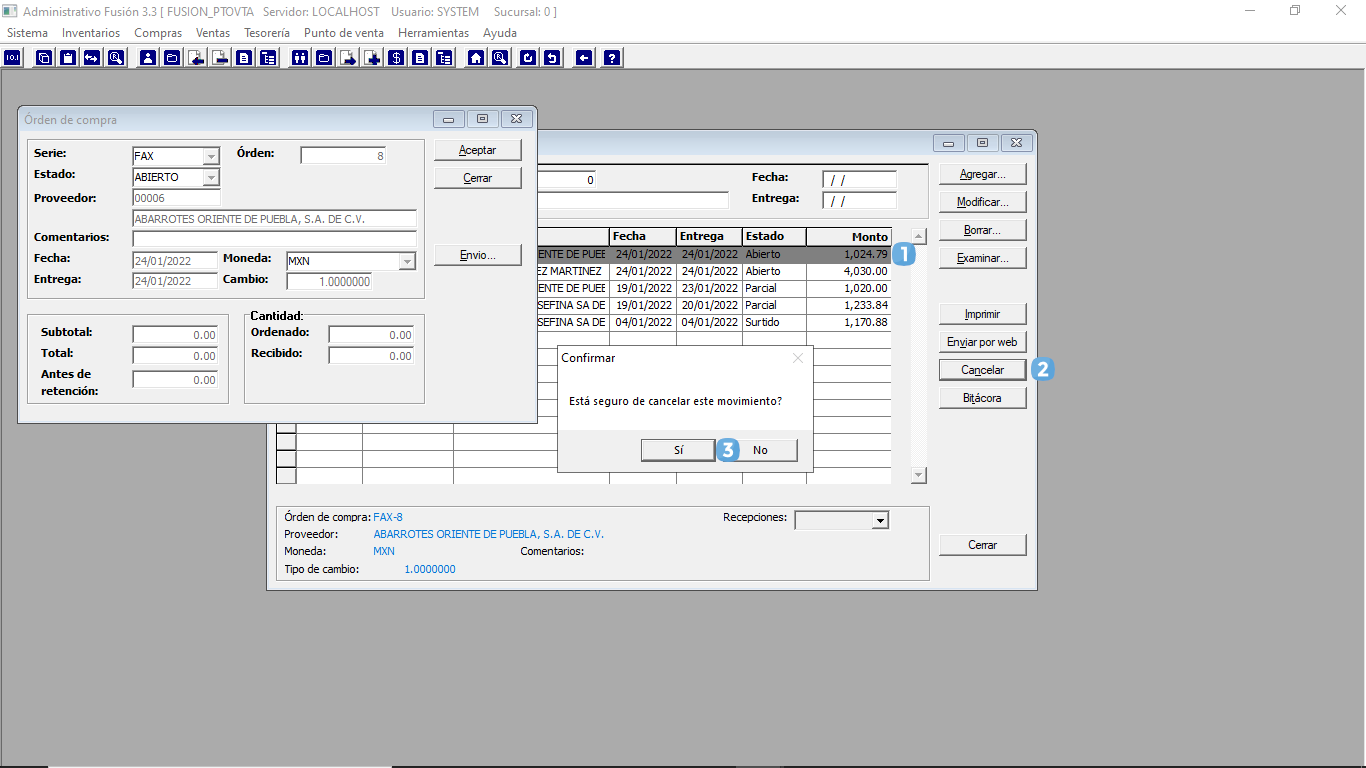Screen dimensions: 1366x768
Task: Click the home toolbar icon
Action: pyautogui.click(x=476, y=58)
